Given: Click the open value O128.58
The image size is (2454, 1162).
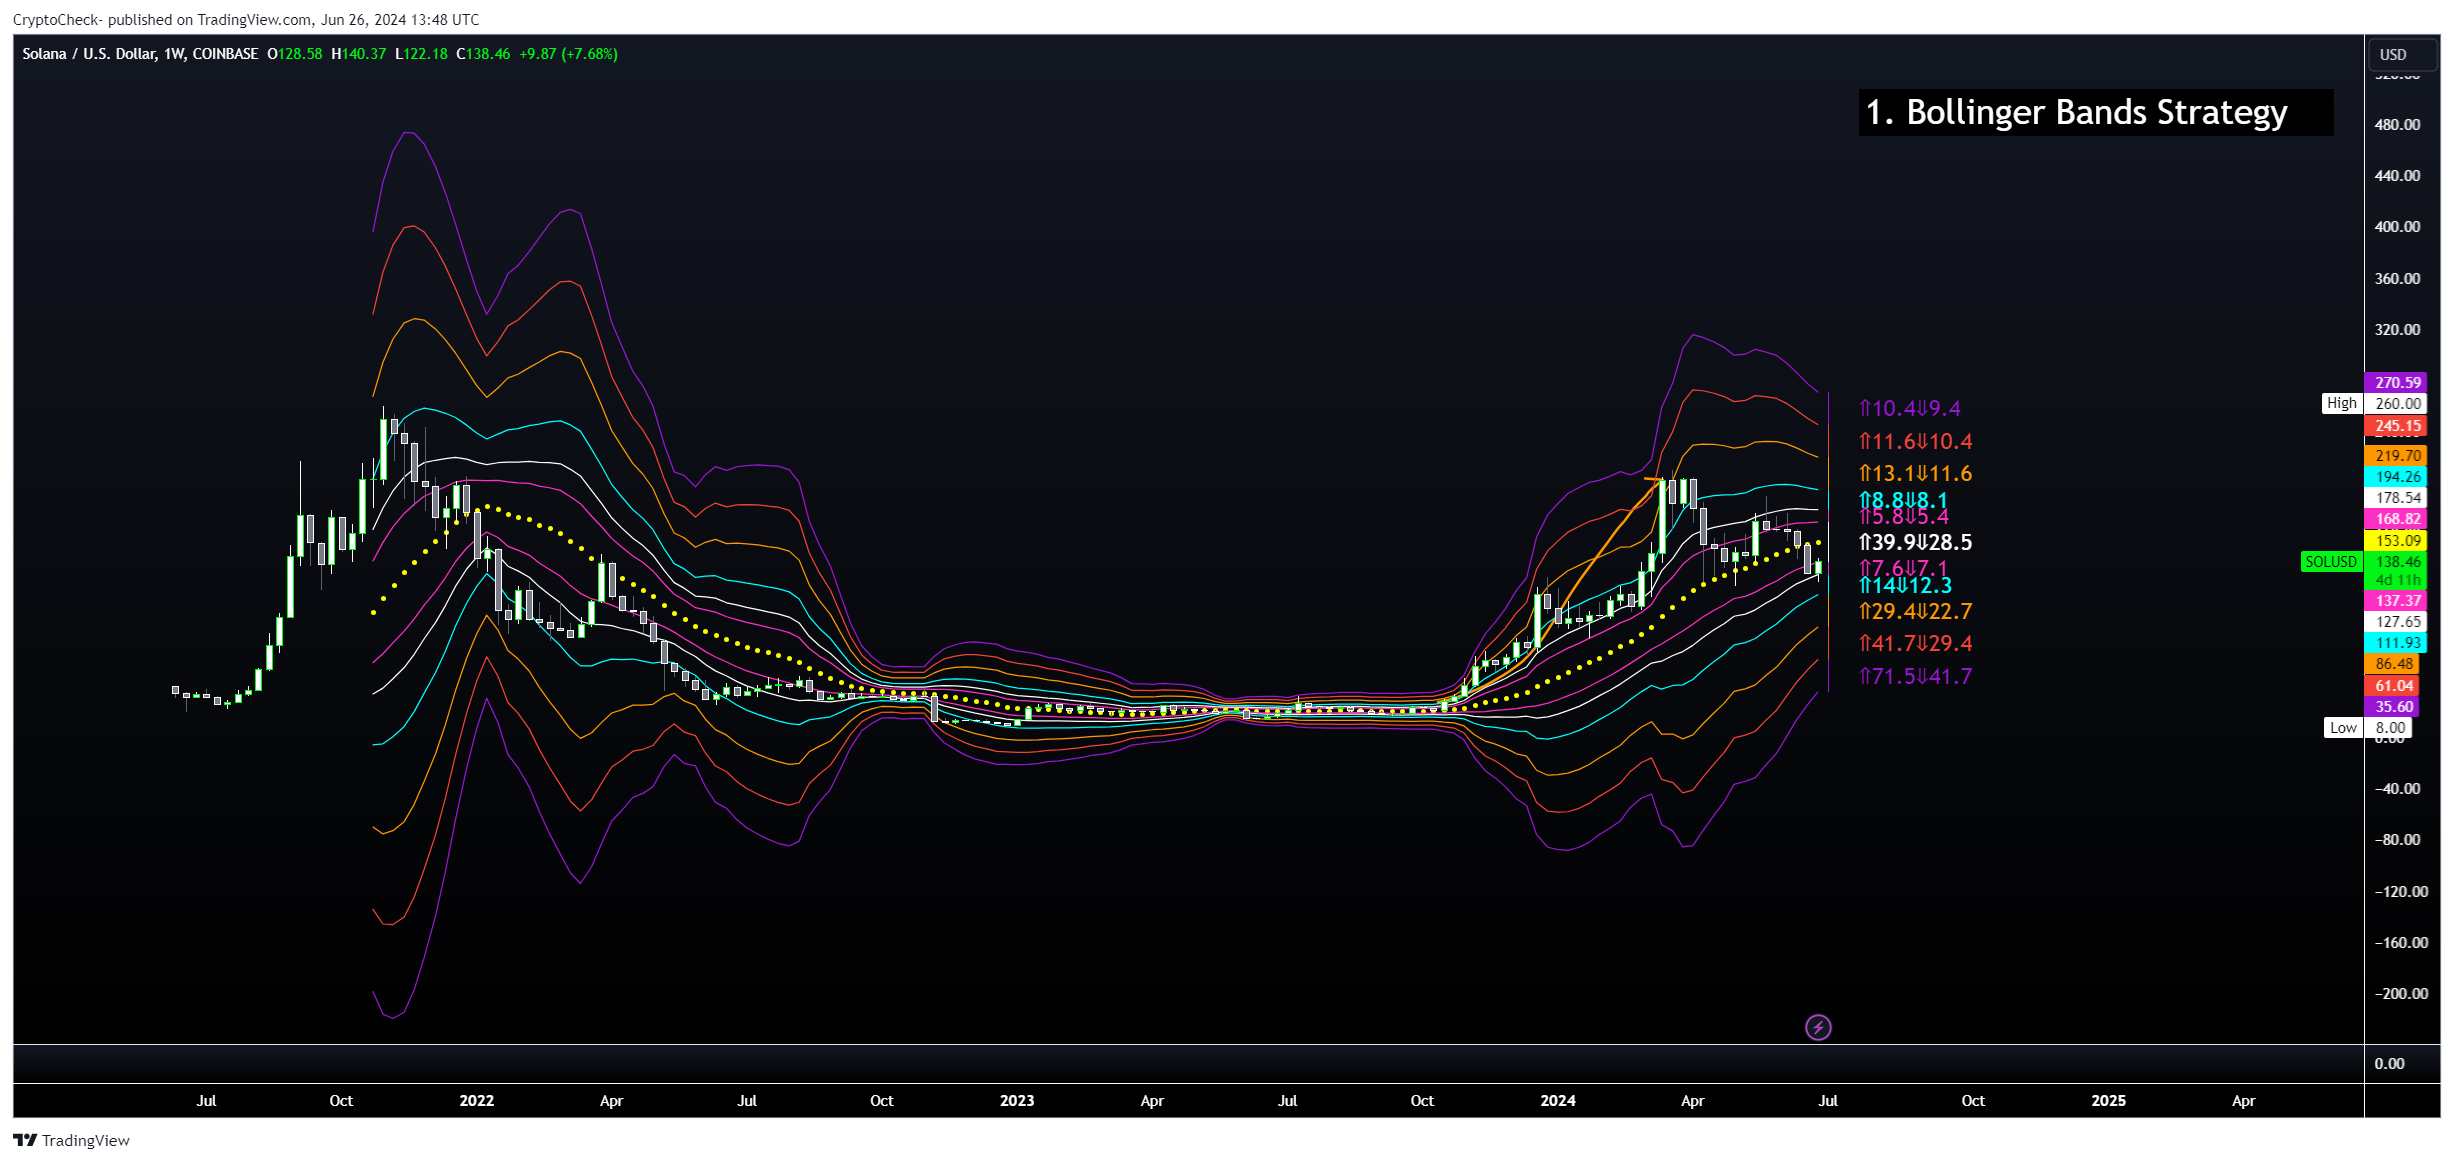Looking at the screenshot, I should coord(295,54).
